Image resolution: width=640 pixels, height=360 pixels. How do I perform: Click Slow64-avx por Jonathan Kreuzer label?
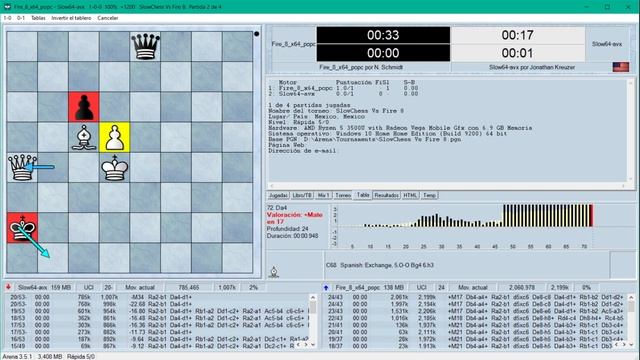click(532, 67)
